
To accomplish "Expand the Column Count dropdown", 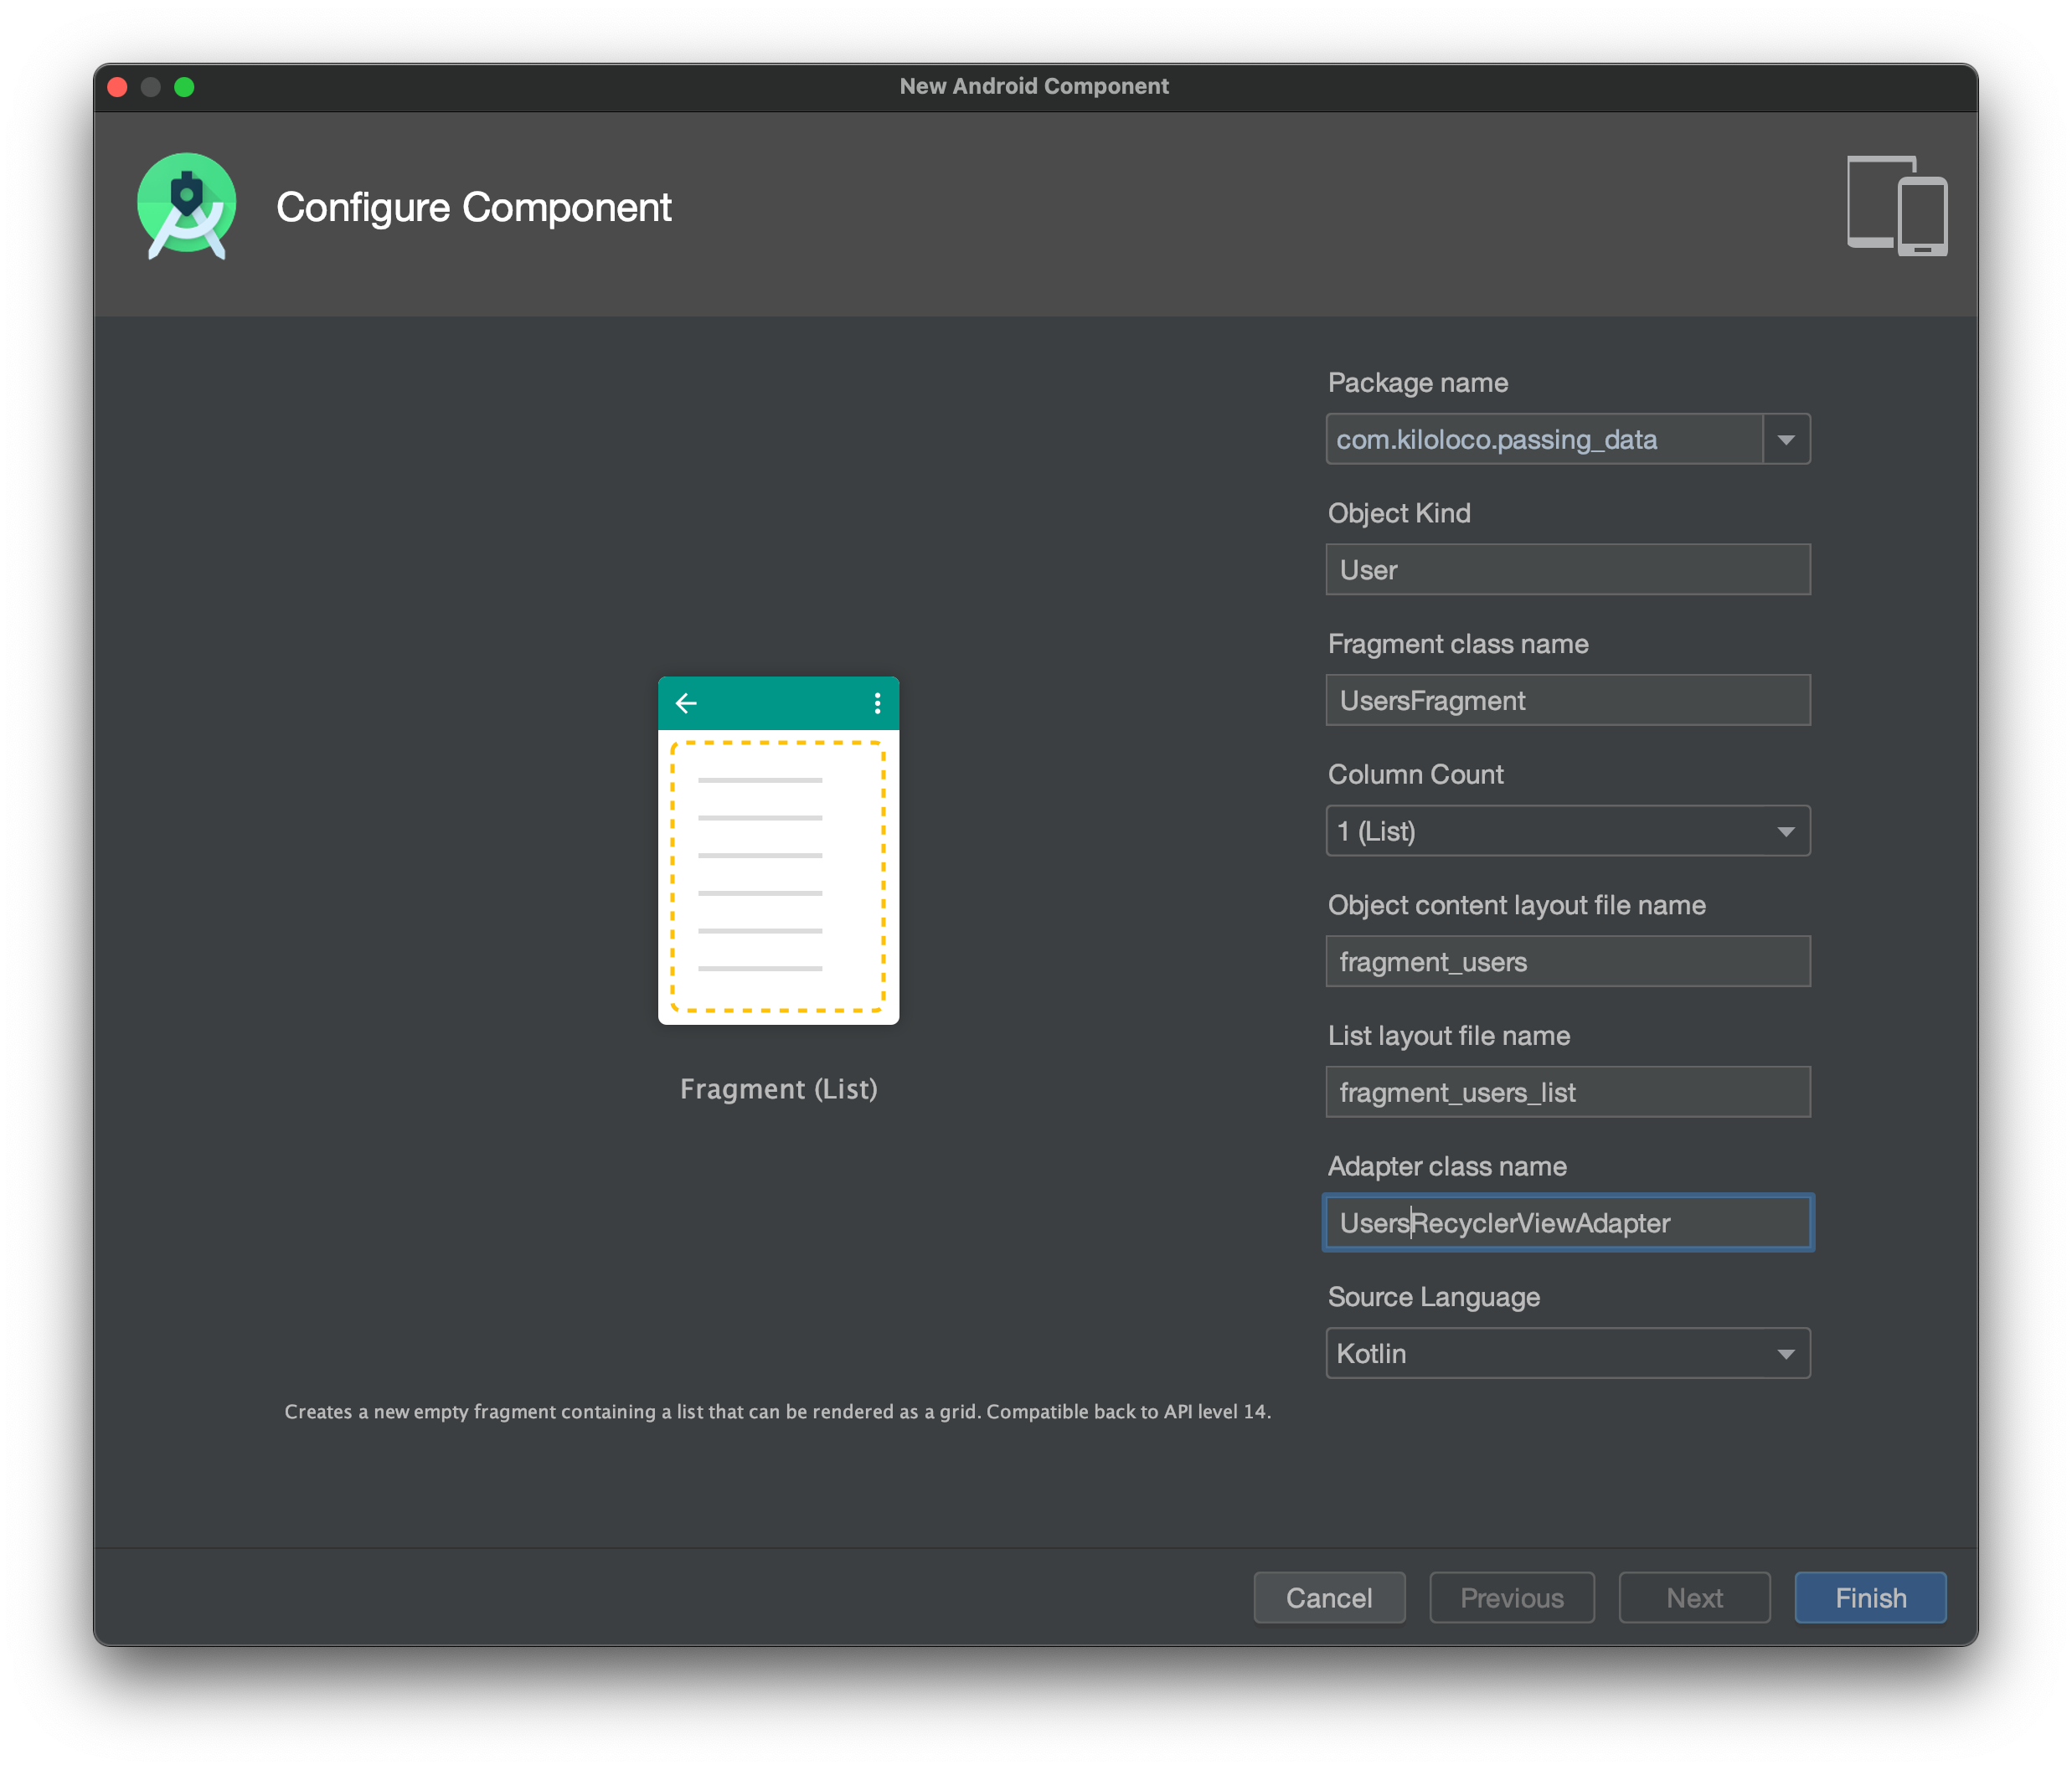I will point(1787,831).
